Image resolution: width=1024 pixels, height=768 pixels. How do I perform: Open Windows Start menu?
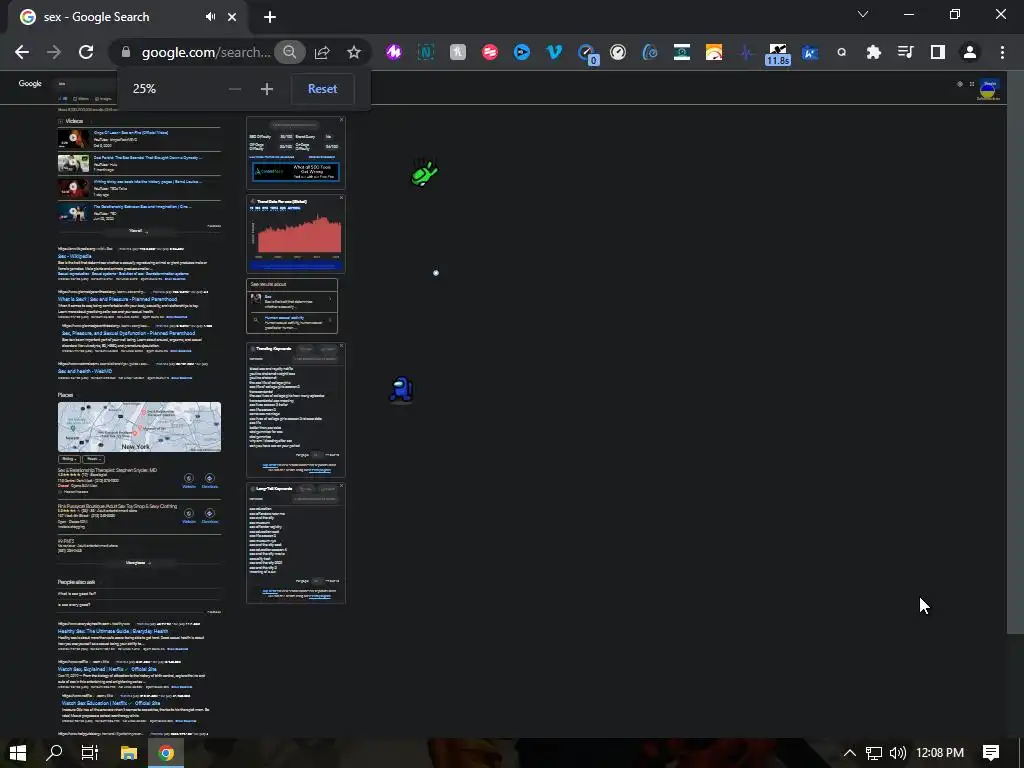click(x=18, y=753)
